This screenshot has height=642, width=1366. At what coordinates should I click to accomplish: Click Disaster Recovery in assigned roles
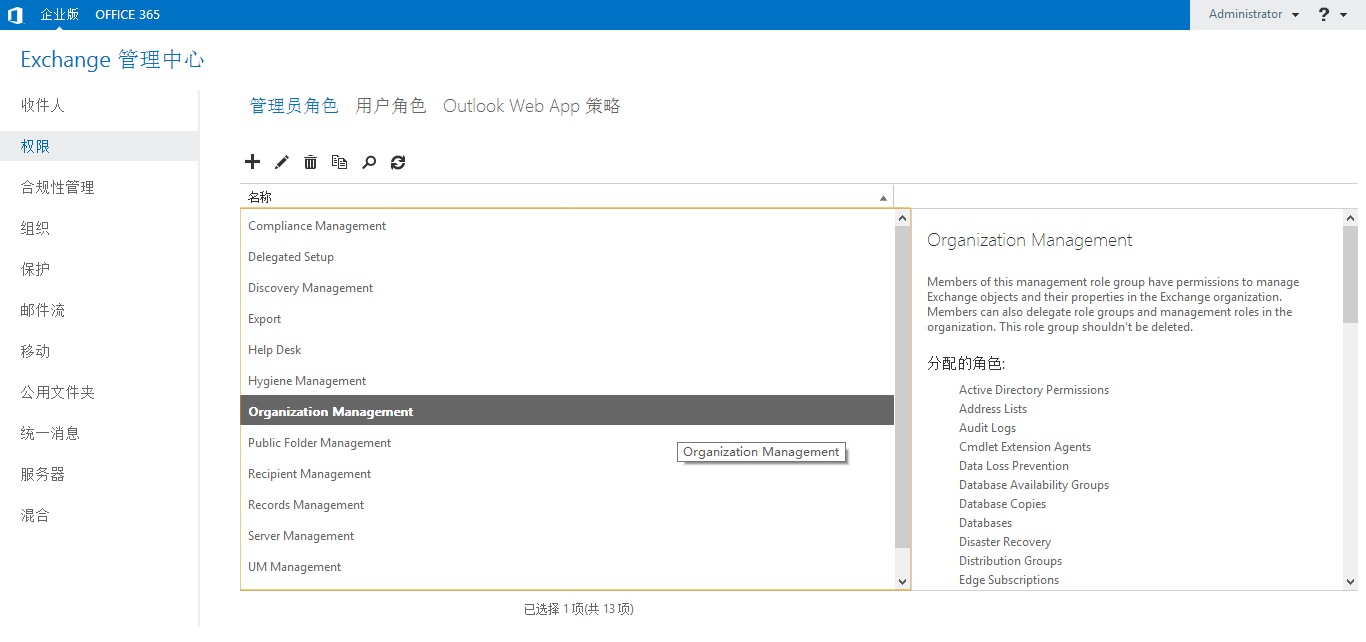[1005, 542]
